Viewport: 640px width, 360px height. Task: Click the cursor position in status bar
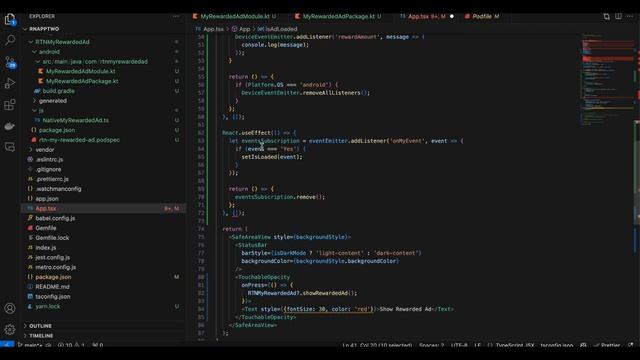[377, 345]
